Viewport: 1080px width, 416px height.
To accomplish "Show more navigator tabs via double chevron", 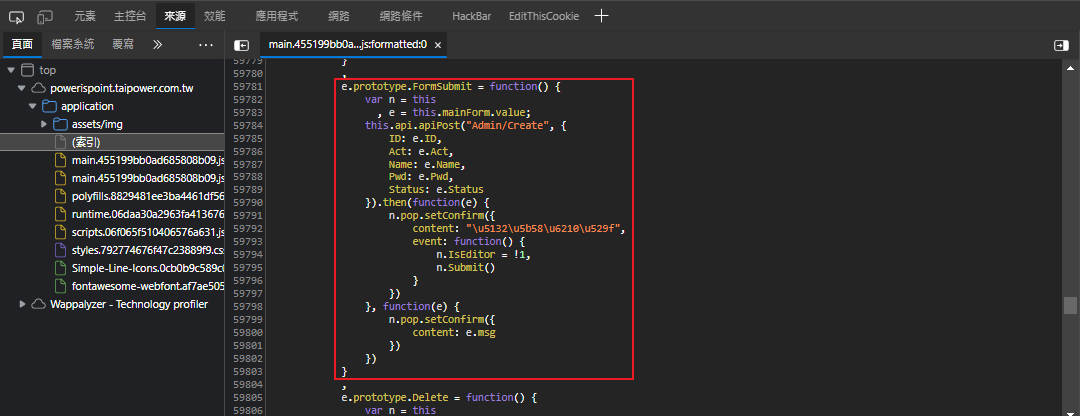I will [x=157, y=45].
